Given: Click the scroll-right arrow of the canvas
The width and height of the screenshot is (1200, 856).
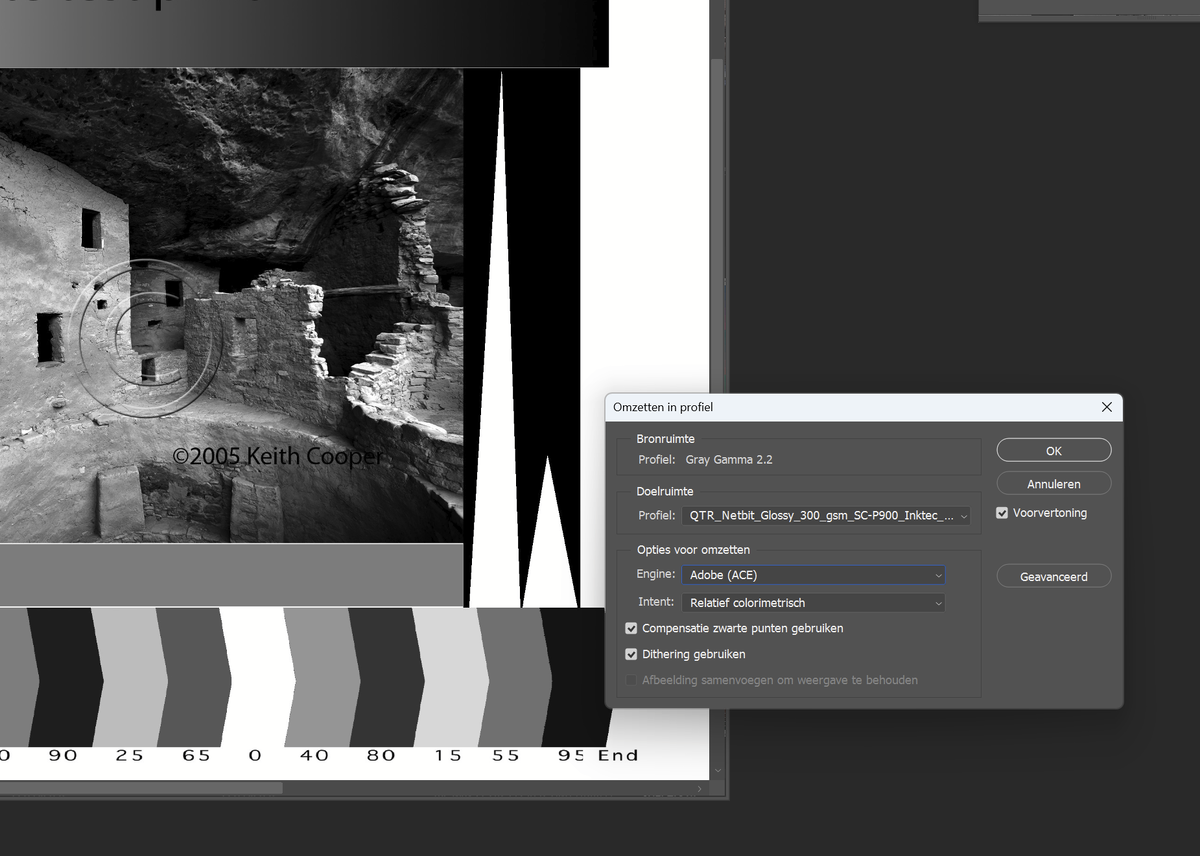Looking at the screenshot, I should pos(701,788).
